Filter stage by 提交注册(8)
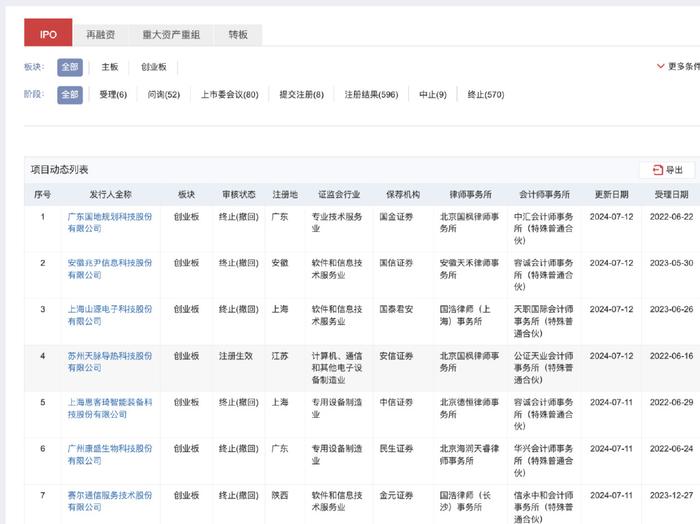 coord(301,95)
